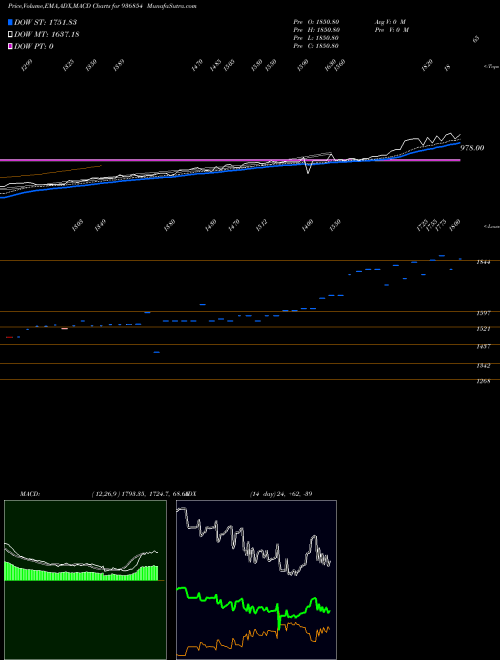The height and width of the screenshot is (660, 500).
Task: Click the ADX '(14 day) 24, +62, -39' text
Action: pos(281,494)
